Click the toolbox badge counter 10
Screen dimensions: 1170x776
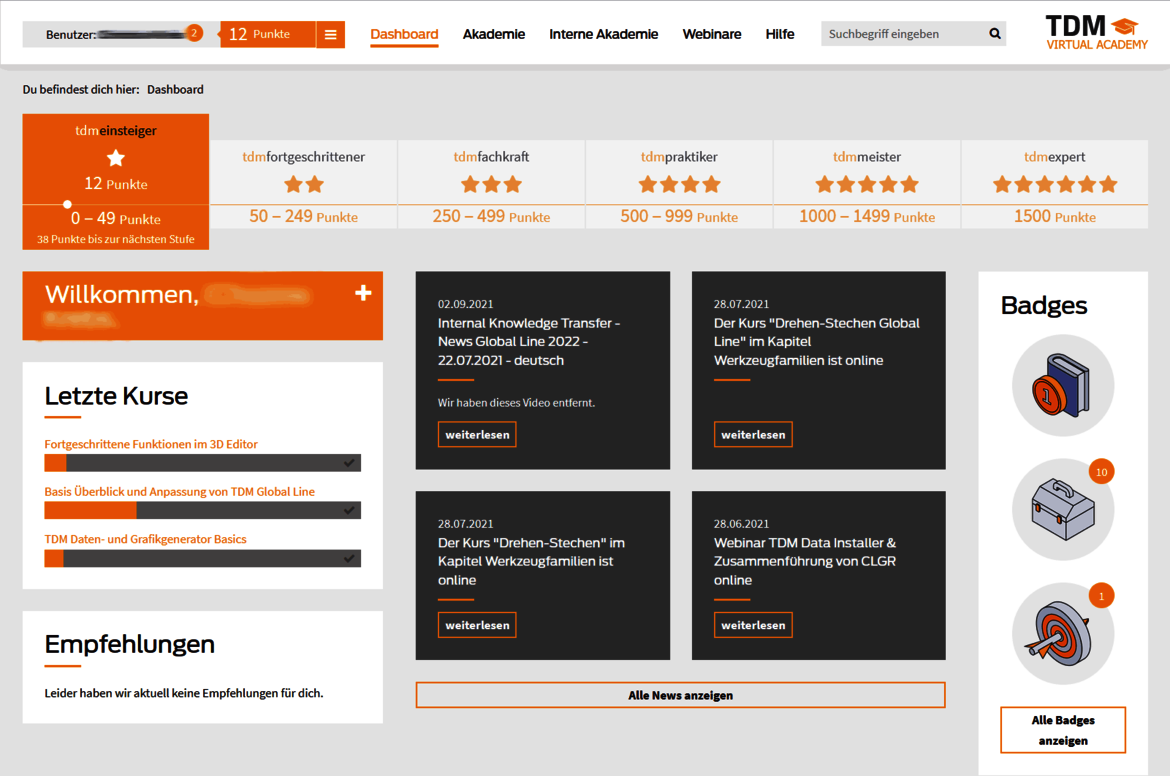pyautogui.click(x=1101, y=472)
